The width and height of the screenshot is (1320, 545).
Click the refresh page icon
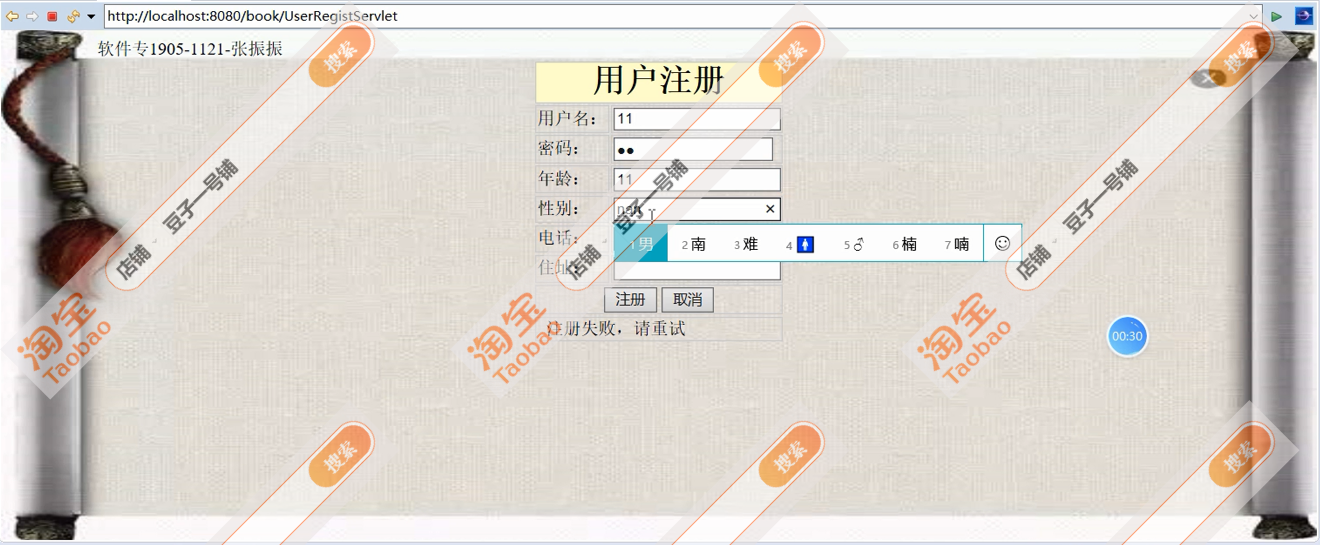click(73, 16)
